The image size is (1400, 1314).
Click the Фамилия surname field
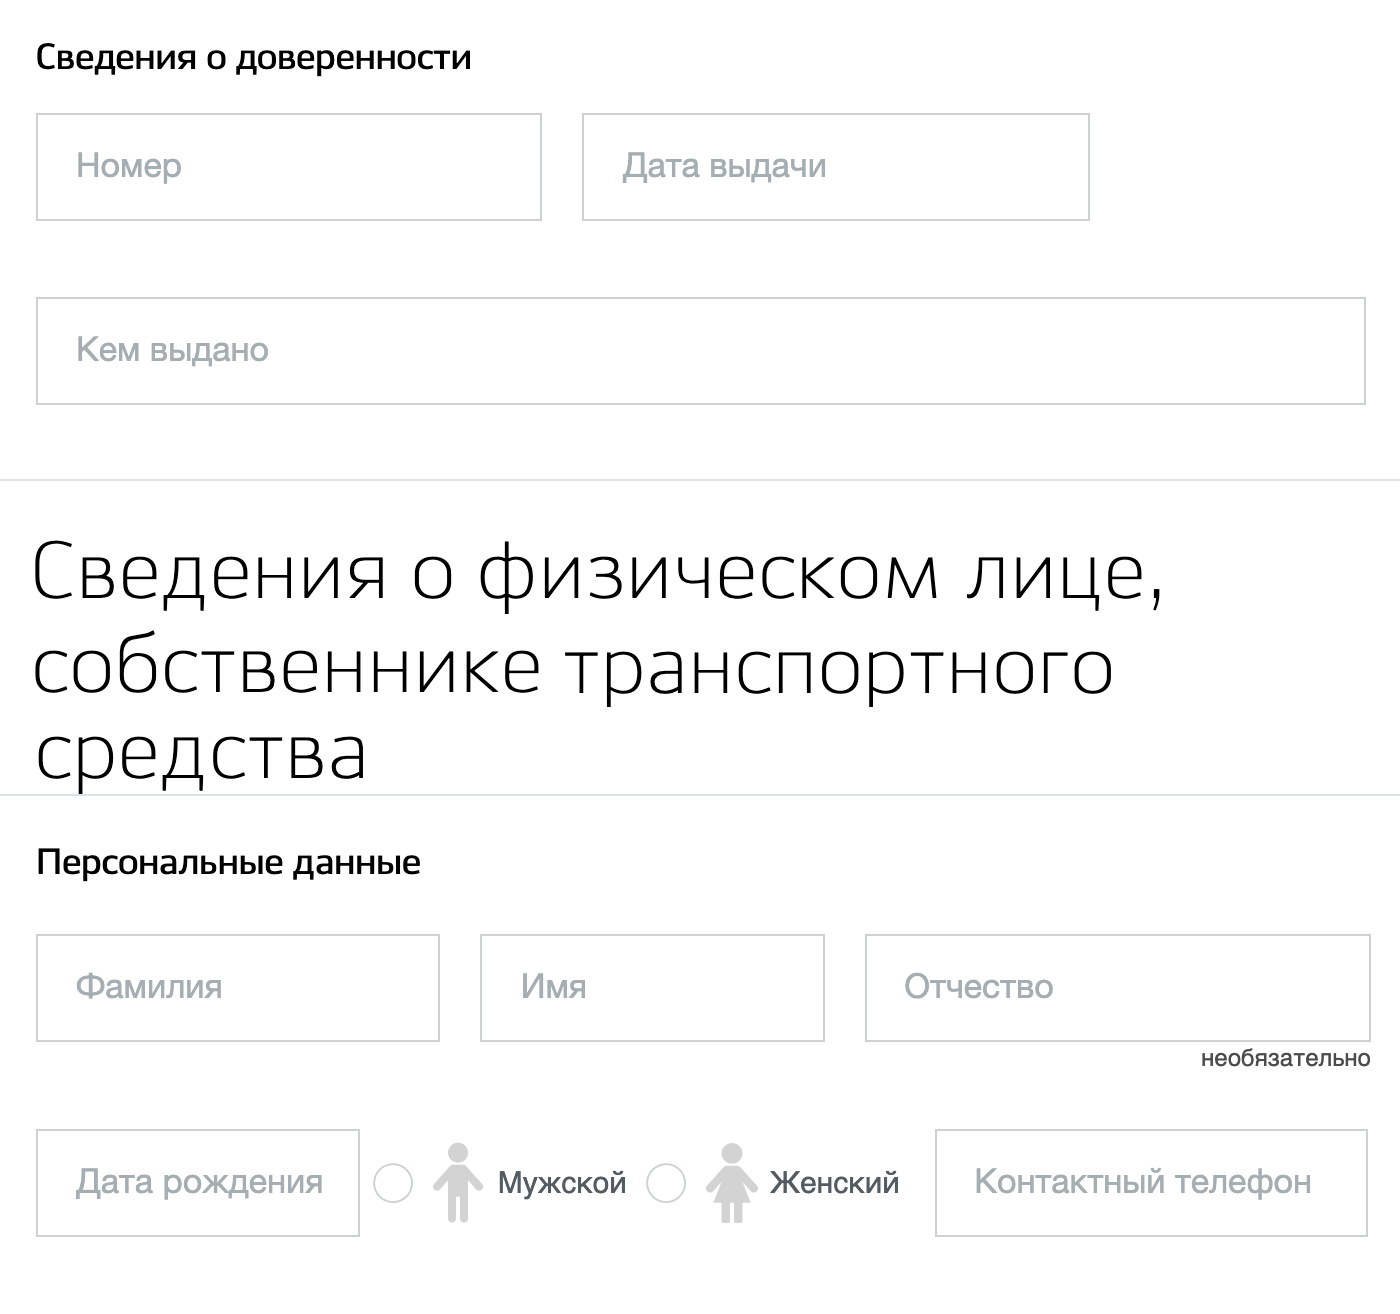tap(238, 988)
